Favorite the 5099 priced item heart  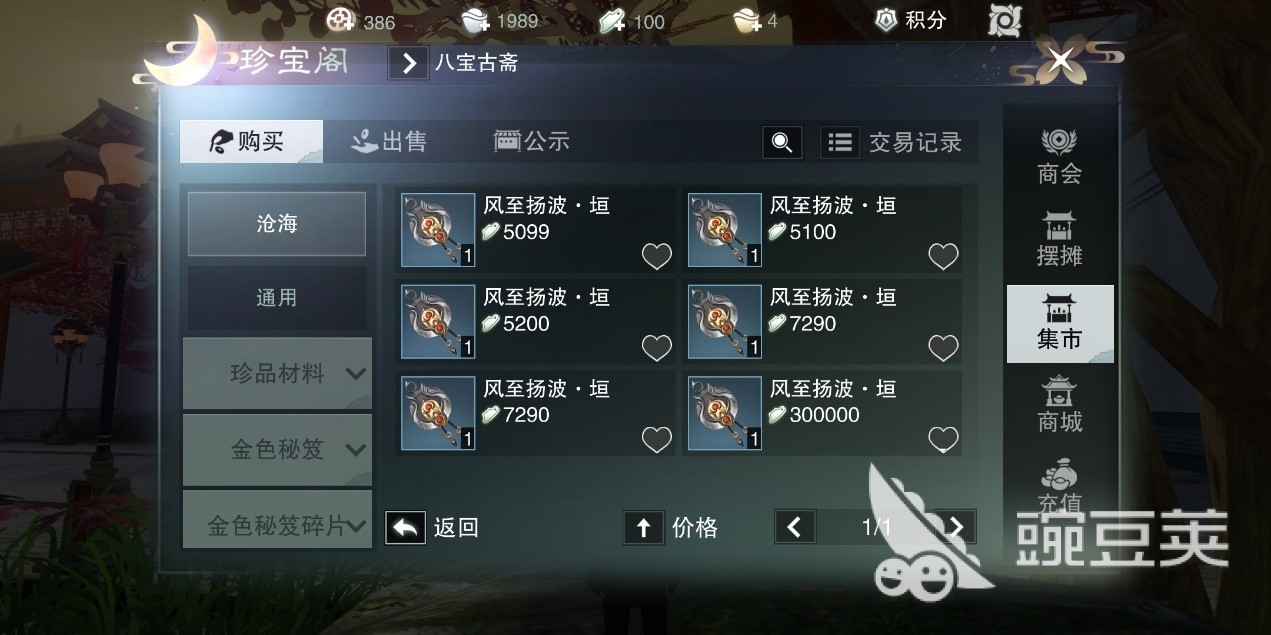coord(656,257)
